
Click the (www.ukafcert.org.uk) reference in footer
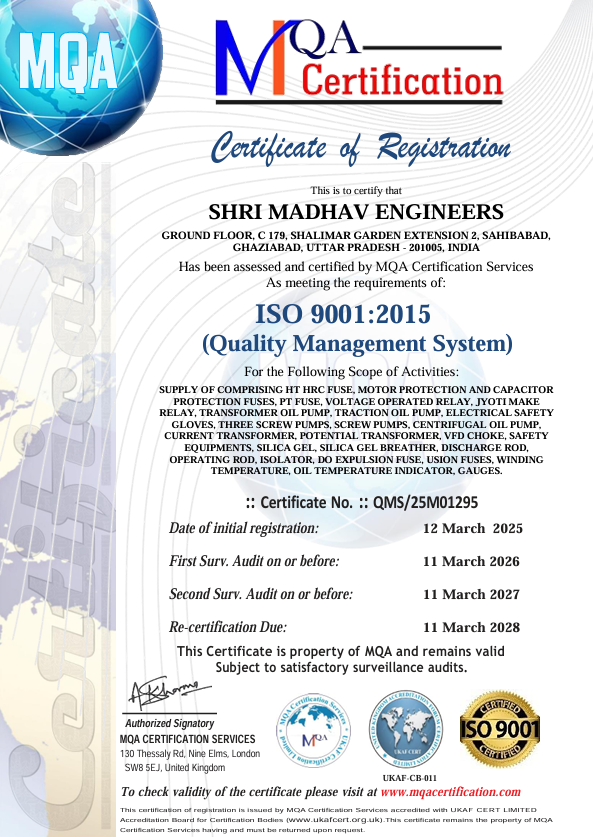[336, 819]
